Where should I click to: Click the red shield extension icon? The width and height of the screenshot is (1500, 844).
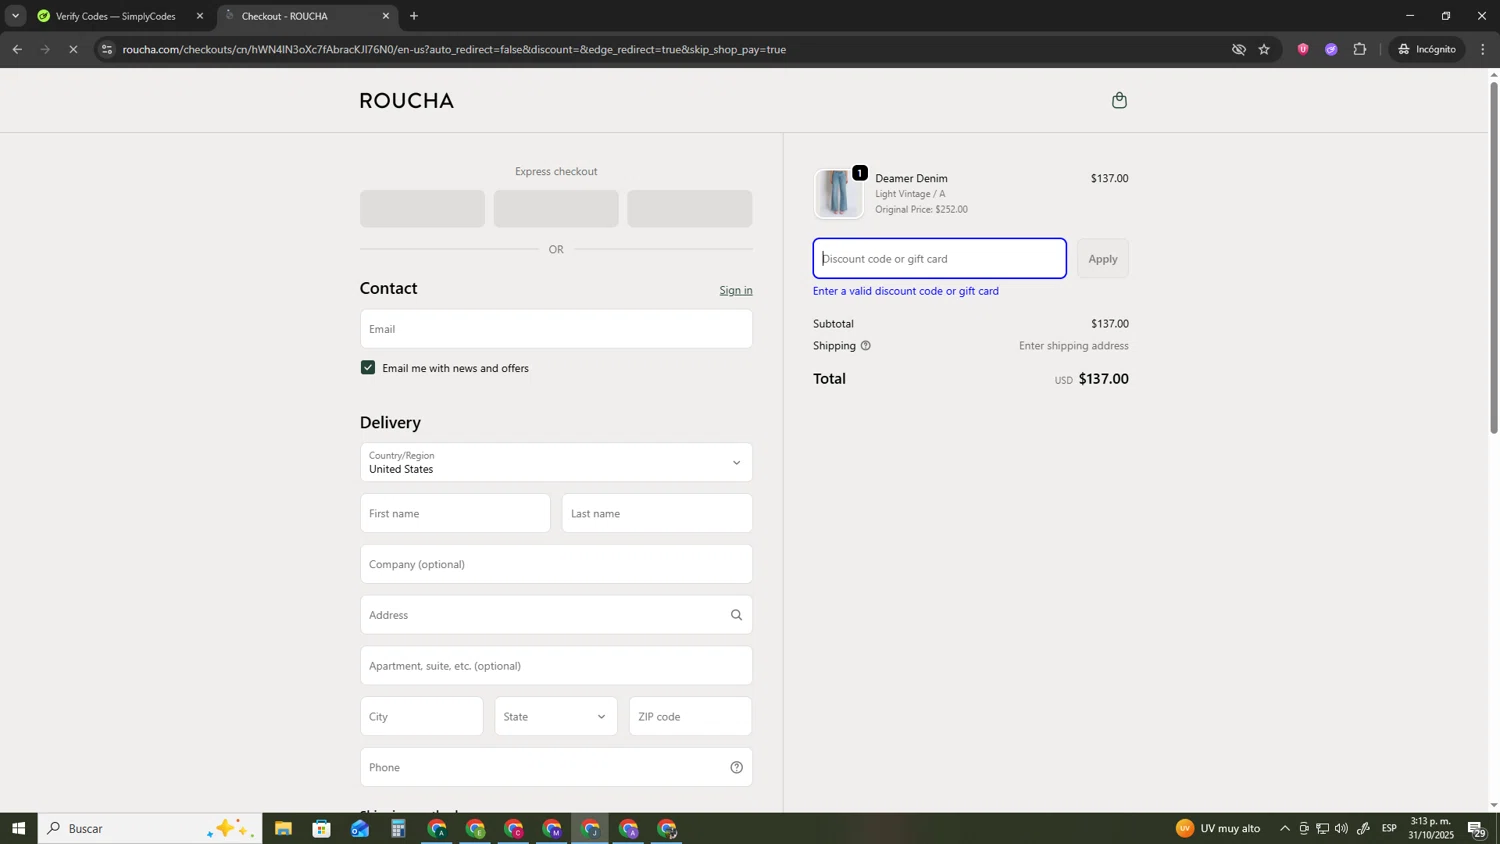[1302, 49]
